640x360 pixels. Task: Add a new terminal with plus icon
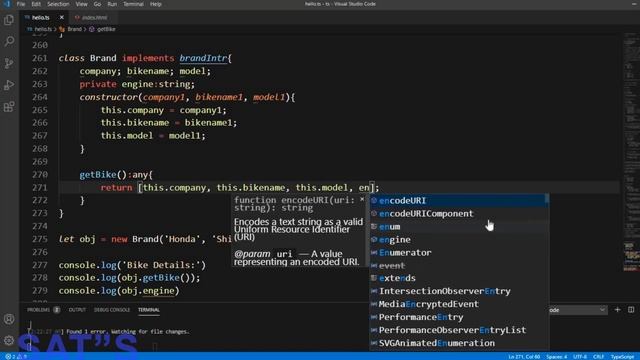point(617,310)
